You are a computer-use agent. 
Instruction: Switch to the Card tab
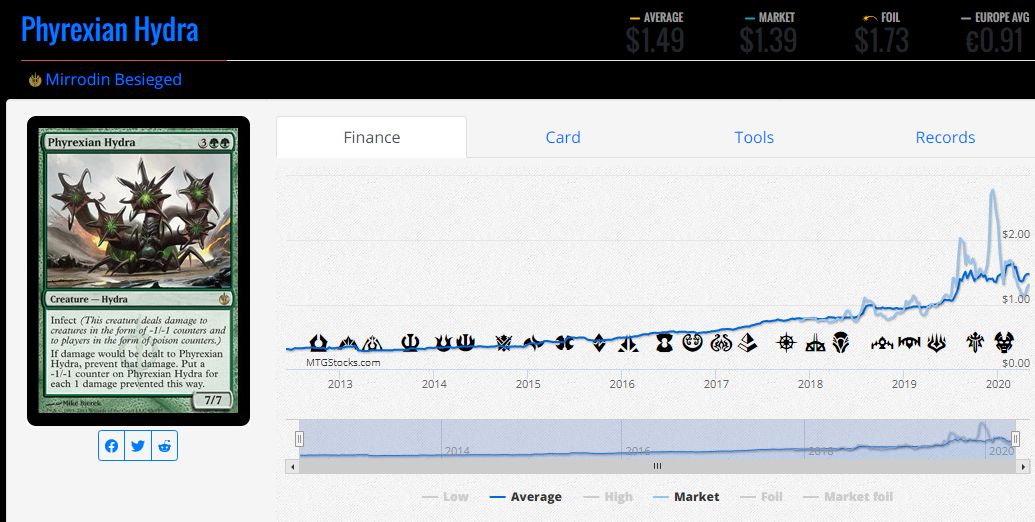coord(563,137)
